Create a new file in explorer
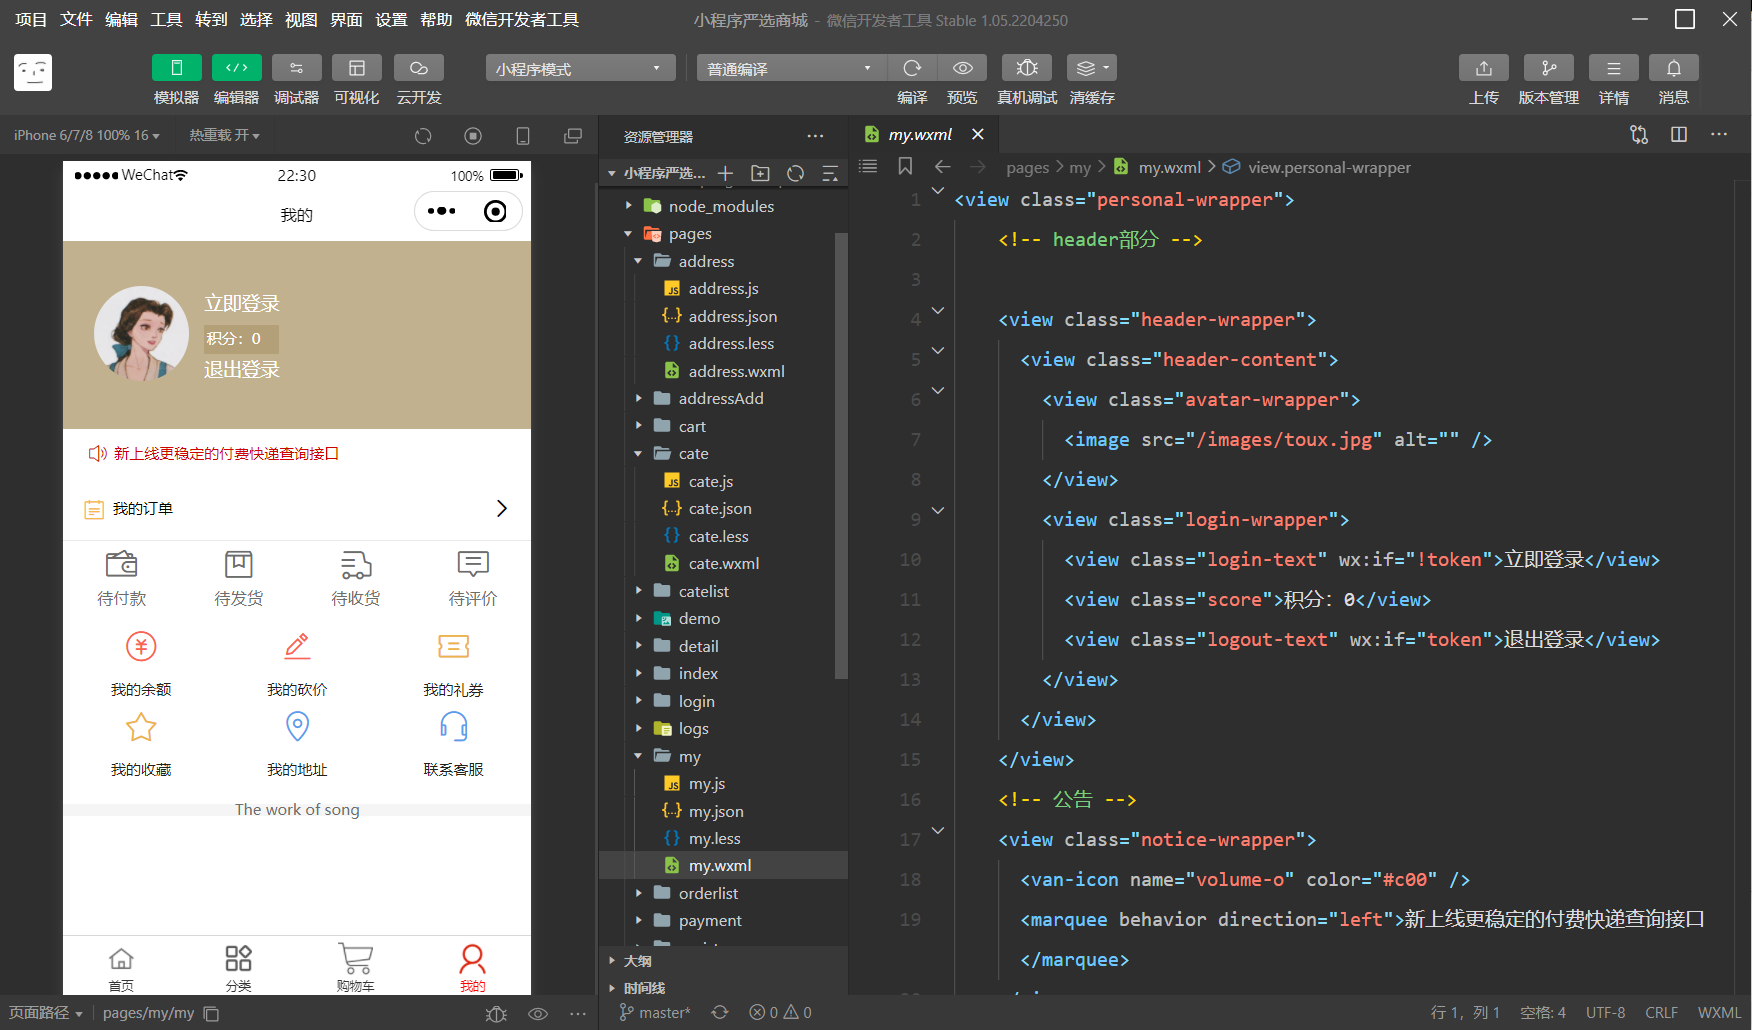 (725, 173)
